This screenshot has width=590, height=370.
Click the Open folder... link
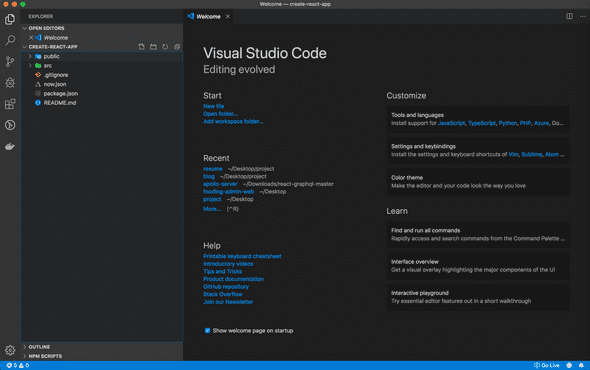point(220,114)
